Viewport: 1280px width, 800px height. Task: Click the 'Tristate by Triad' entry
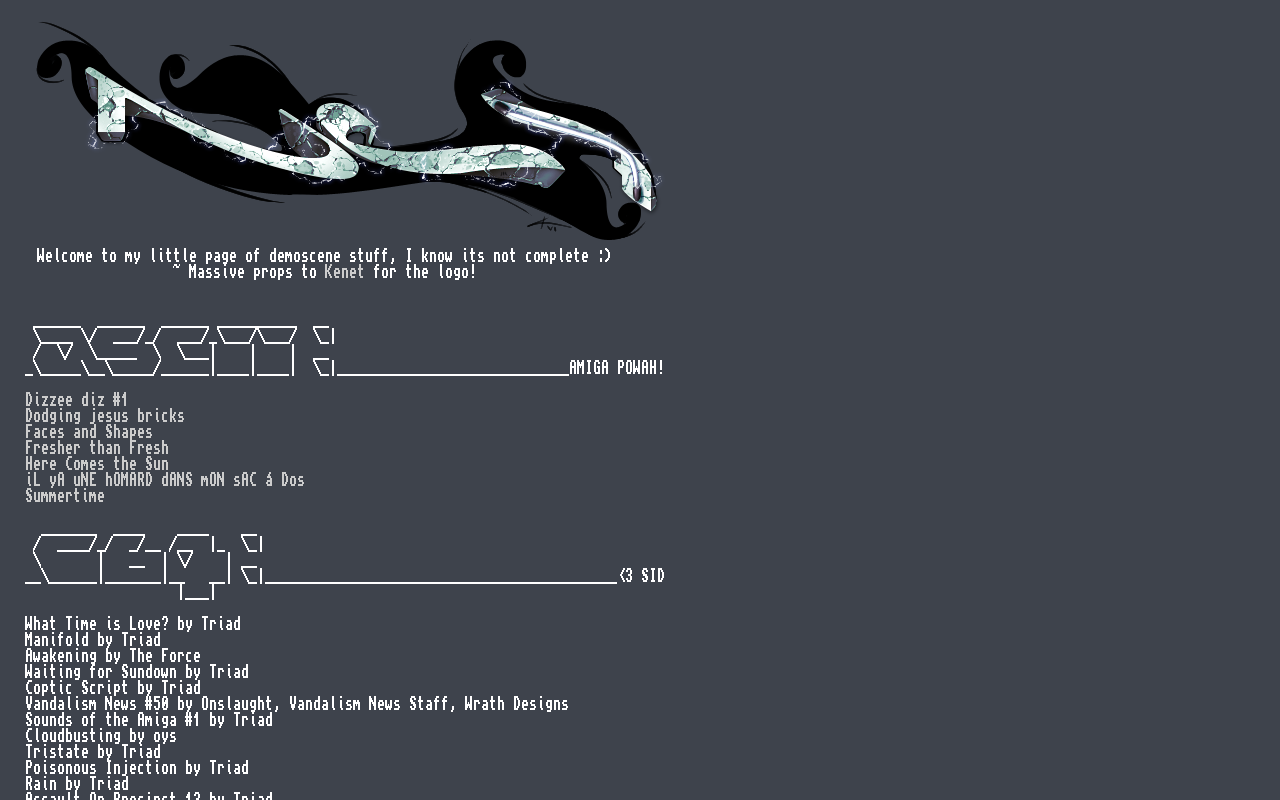(93, 752)
